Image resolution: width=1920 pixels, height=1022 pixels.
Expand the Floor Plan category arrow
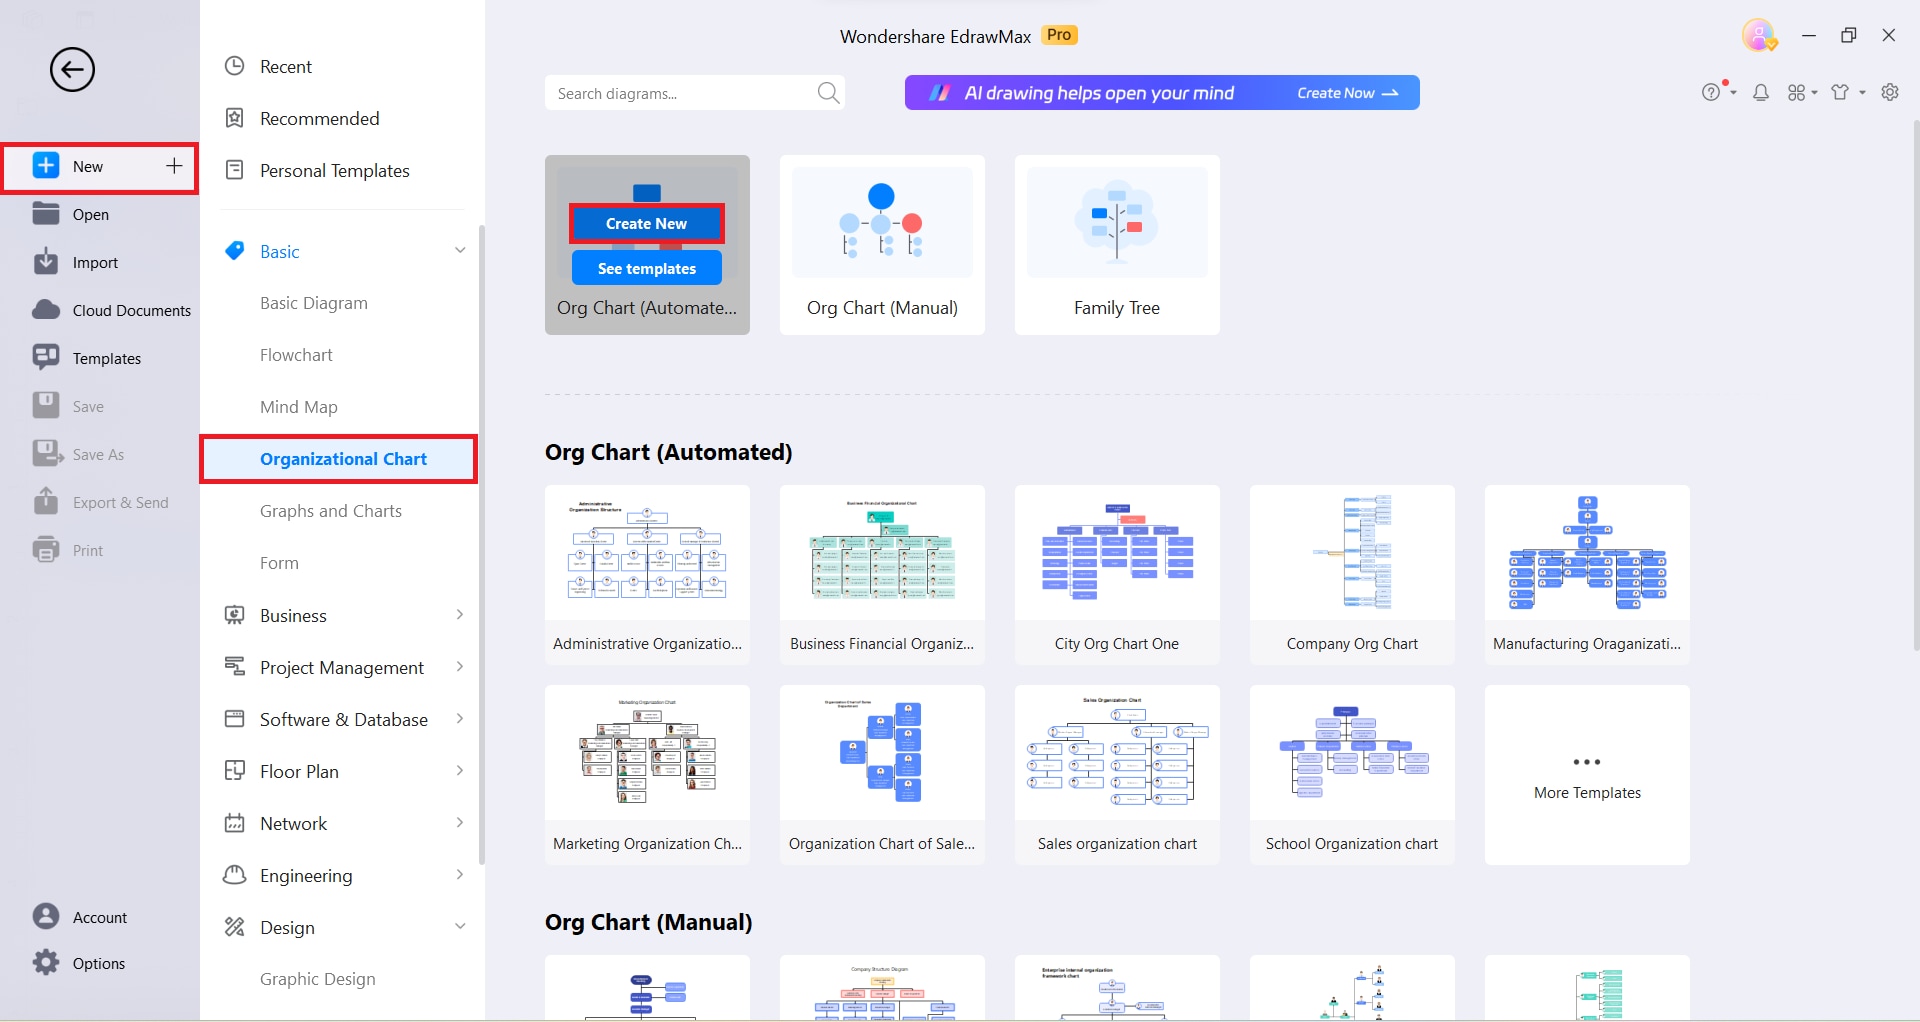pyautogui.click(x=460, y=770)
